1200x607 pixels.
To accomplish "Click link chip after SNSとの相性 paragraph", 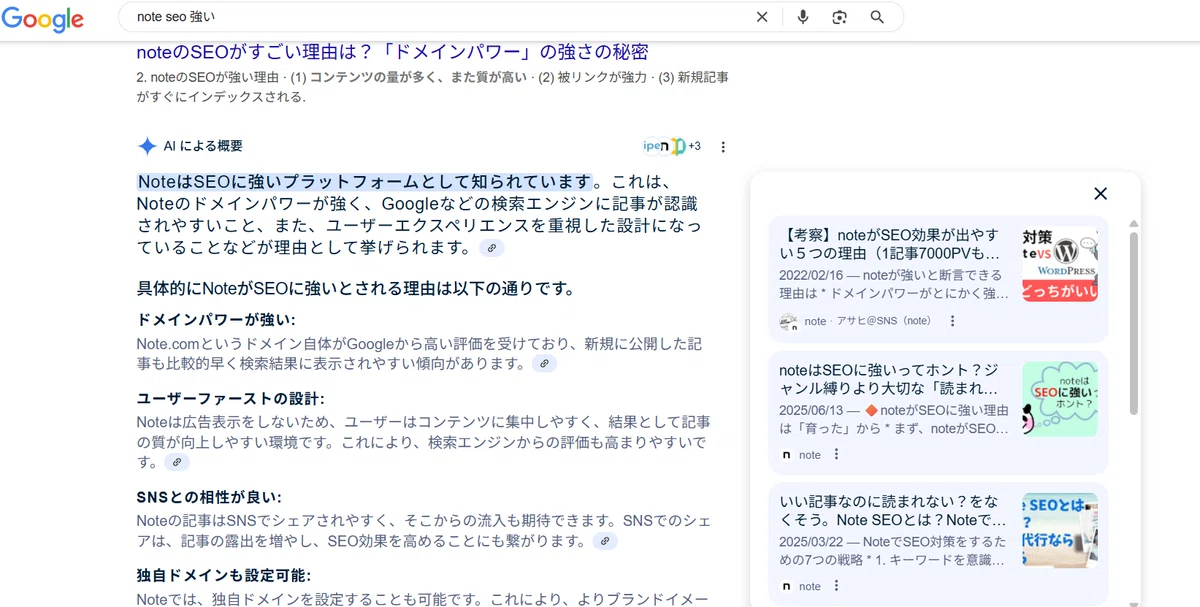I will pos(604,541).
